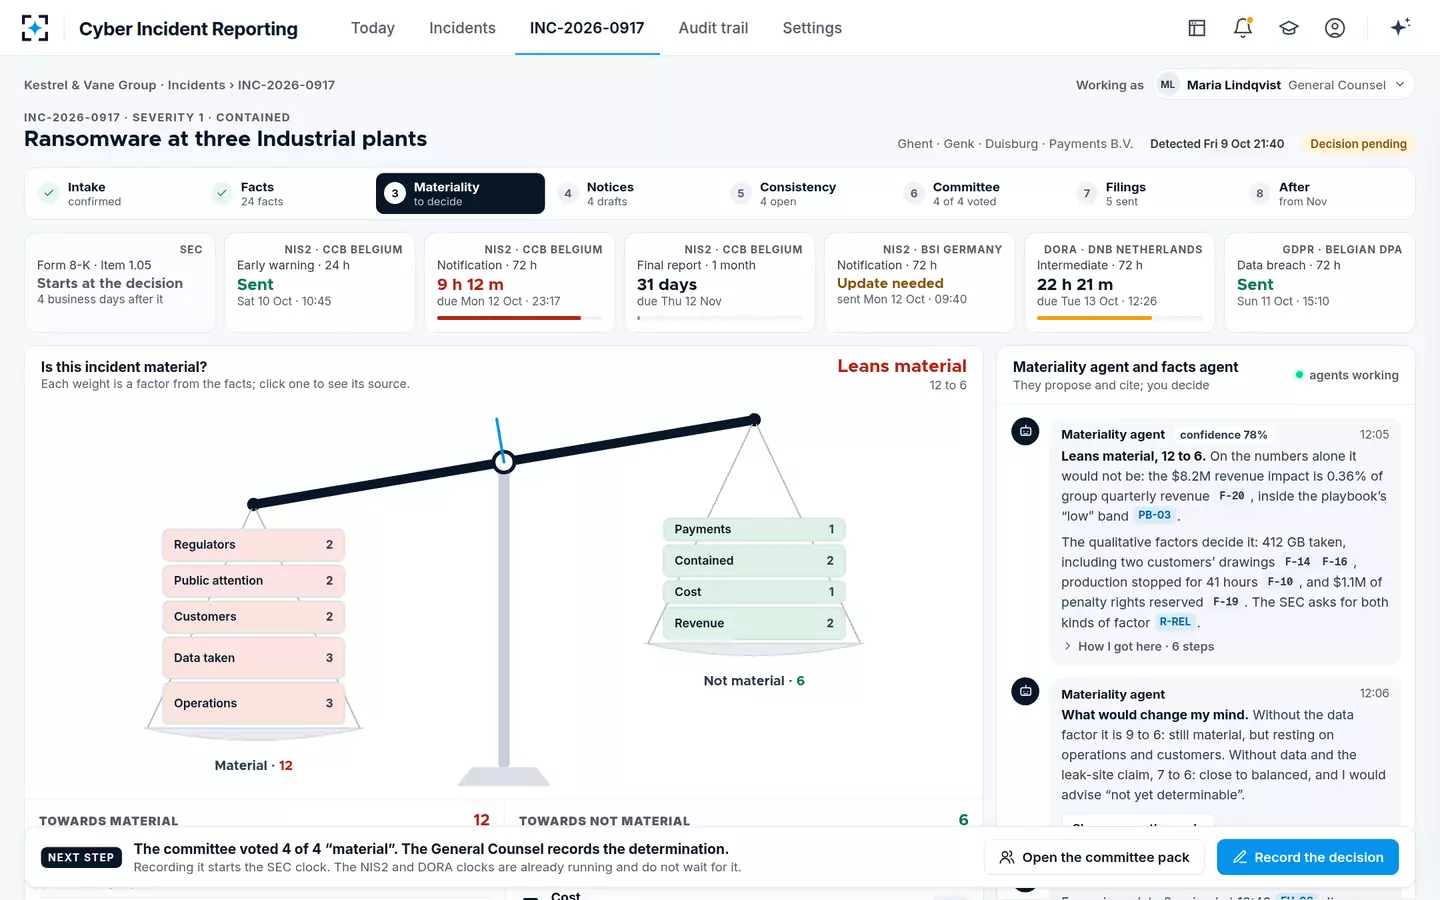Click the people icon on committee pack button

[1007, 857]
